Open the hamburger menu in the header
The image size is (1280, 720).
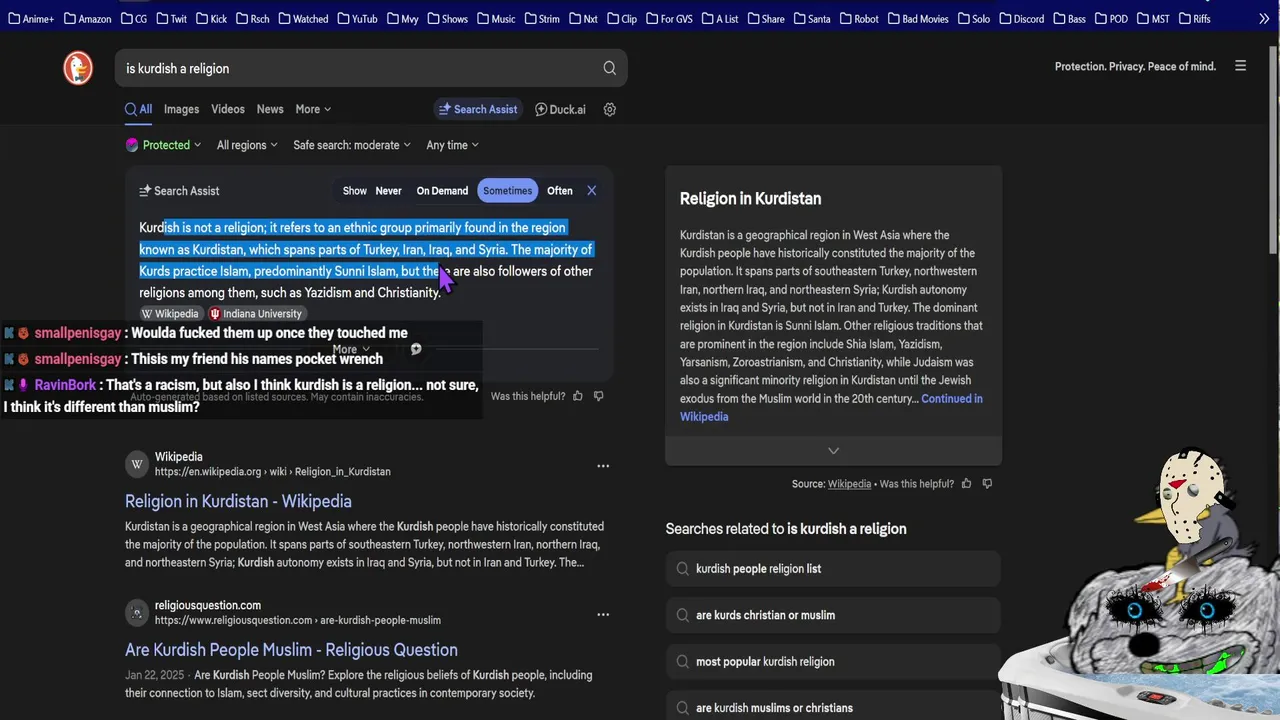tap(1240, 66)
